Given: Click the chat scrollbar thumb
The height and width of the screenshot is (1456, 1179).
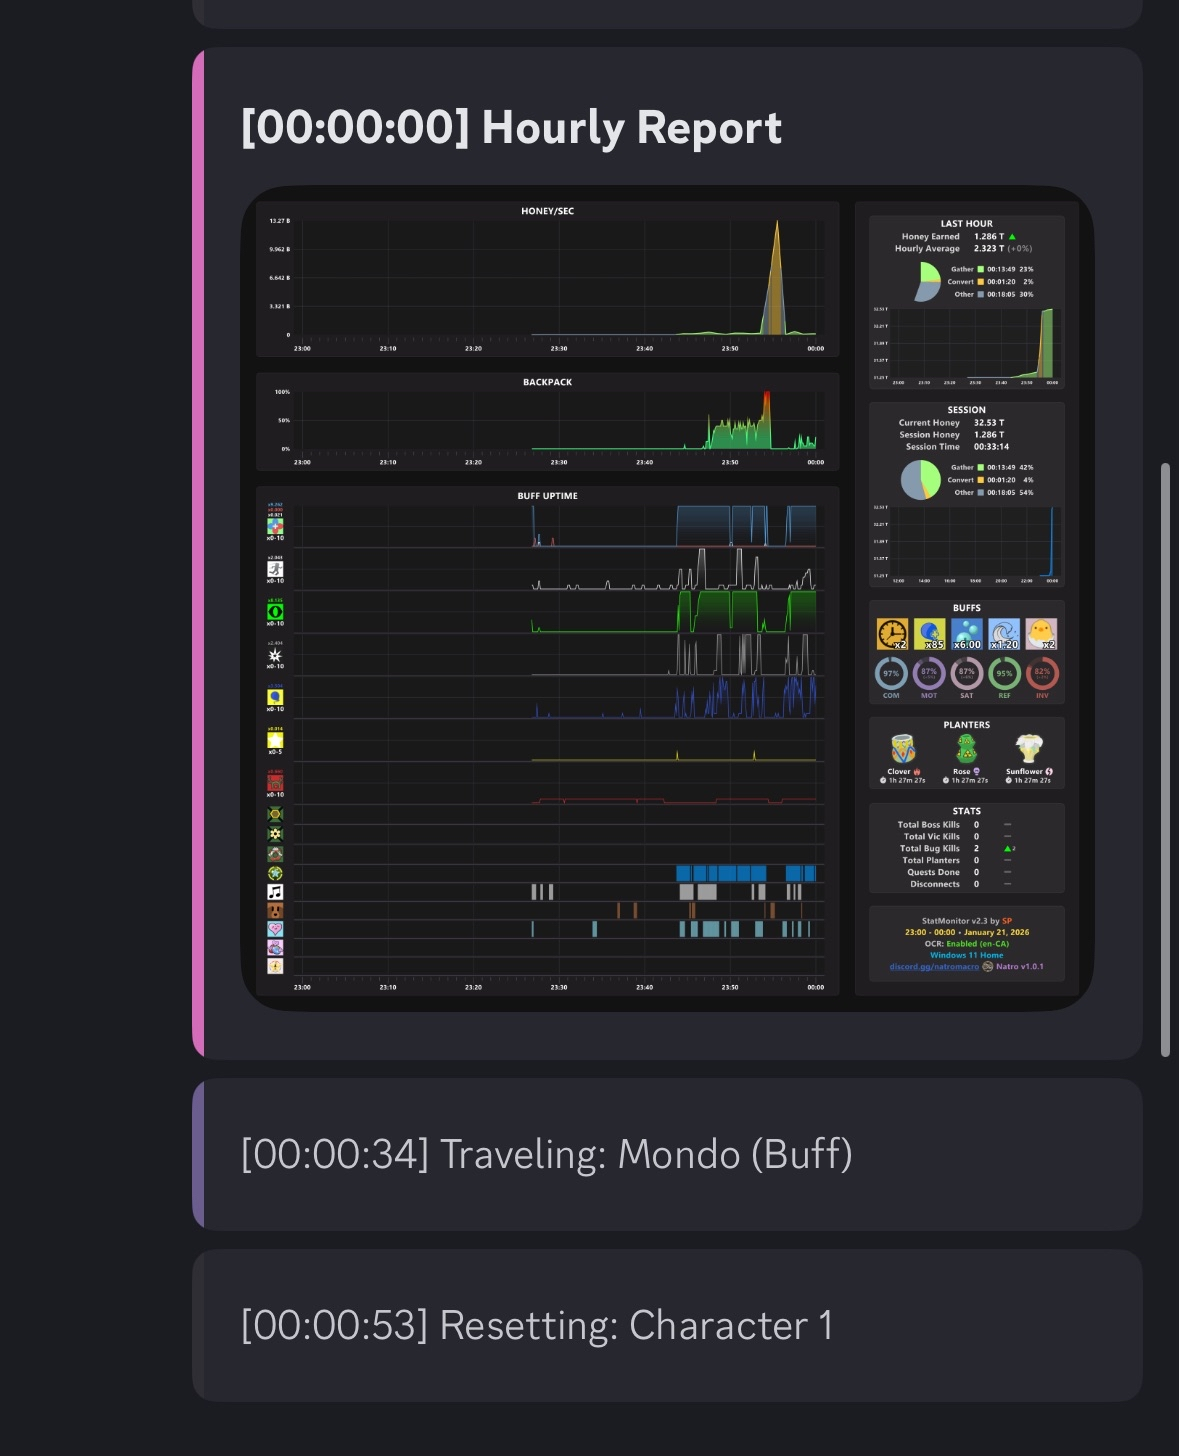Looking at the screenshot, I should point(1165,760).
